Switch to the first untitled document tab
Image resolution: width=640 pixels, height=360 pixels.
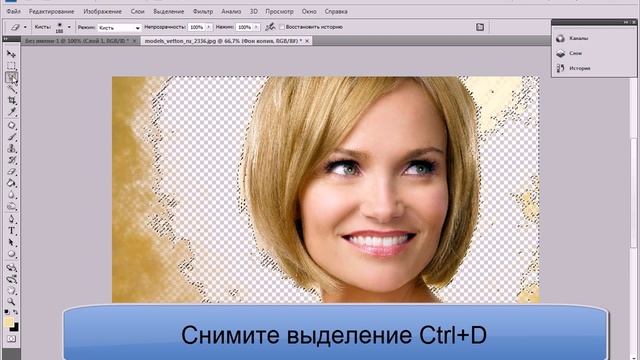(77, 41)
